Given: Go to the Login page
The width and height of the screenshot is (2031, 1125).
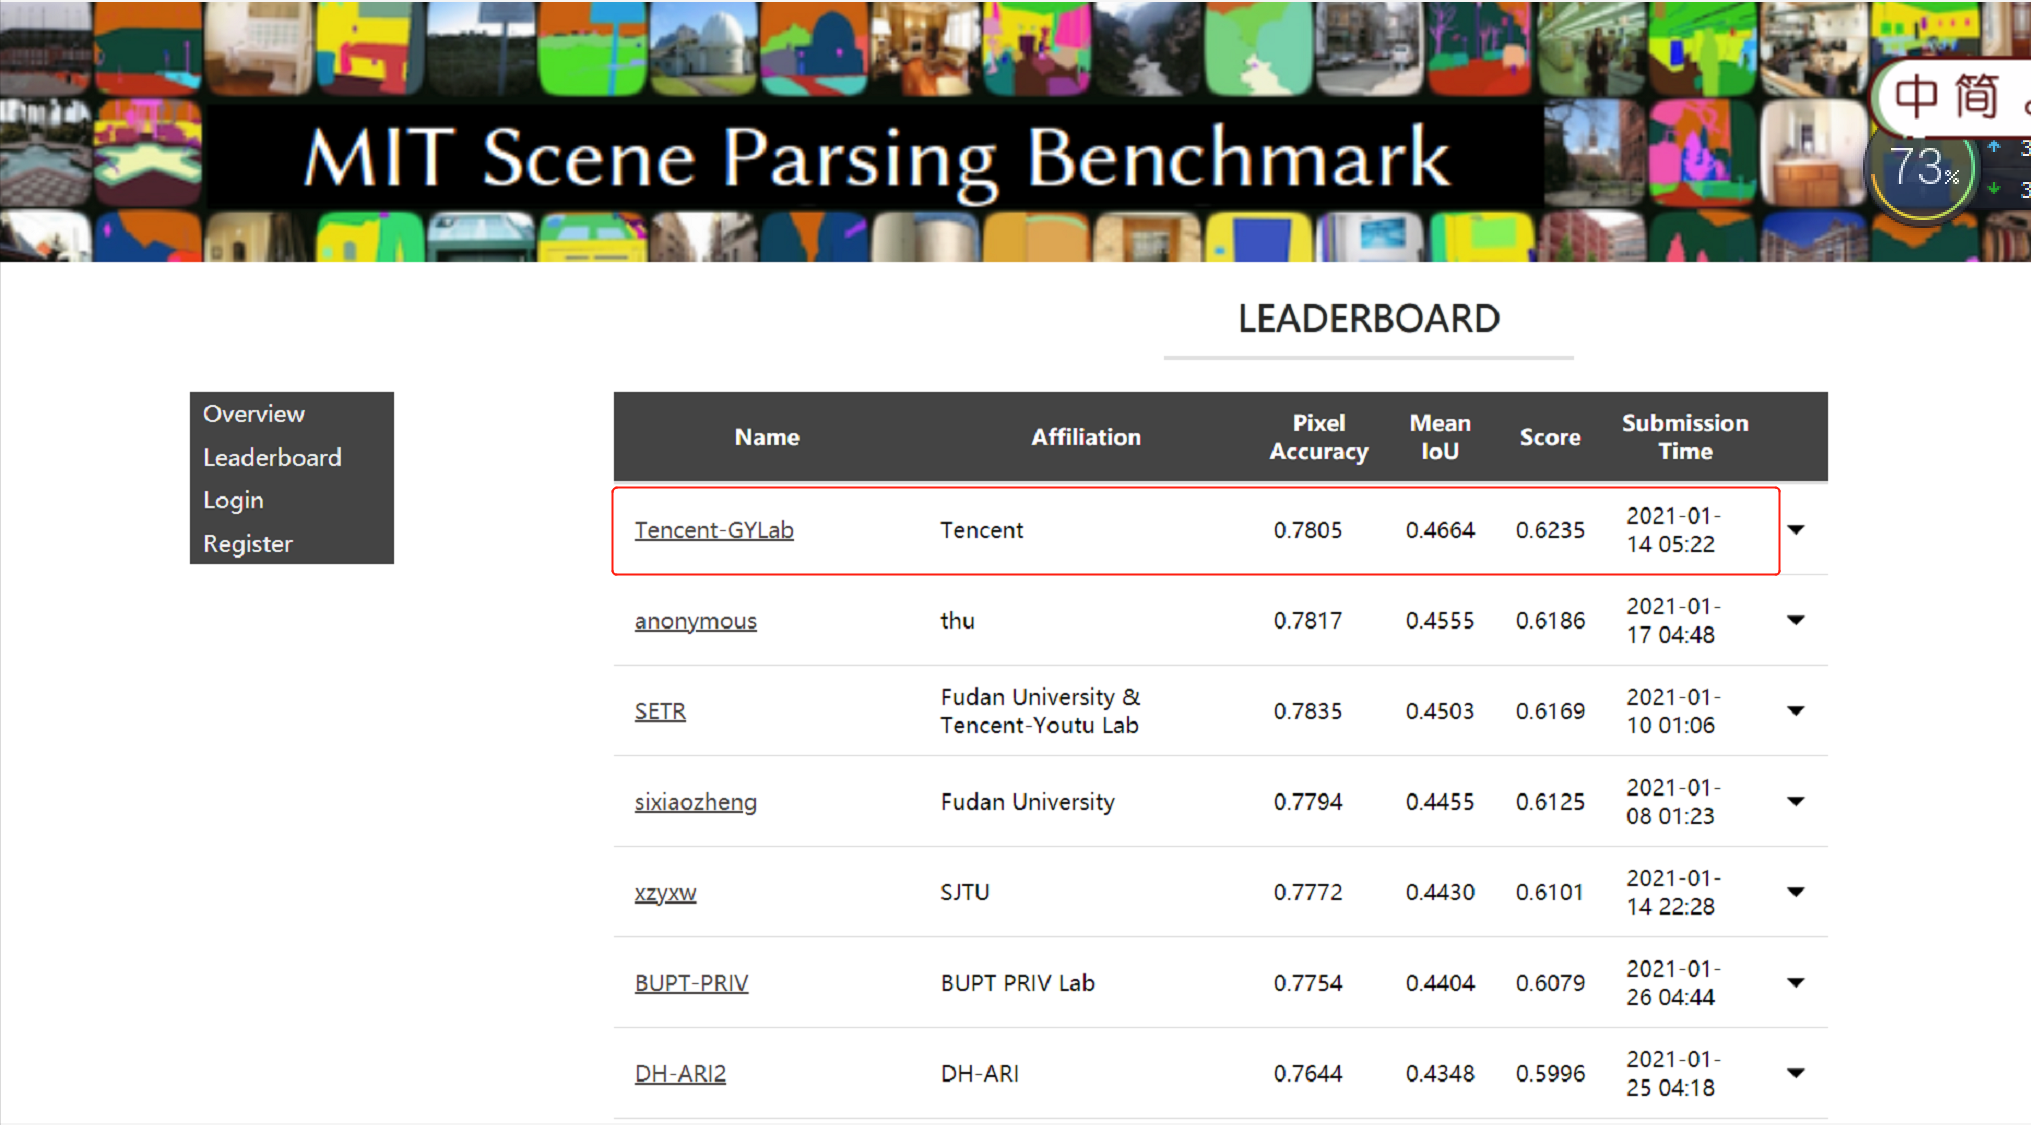Looking at the screenshot, I should 233,500.
